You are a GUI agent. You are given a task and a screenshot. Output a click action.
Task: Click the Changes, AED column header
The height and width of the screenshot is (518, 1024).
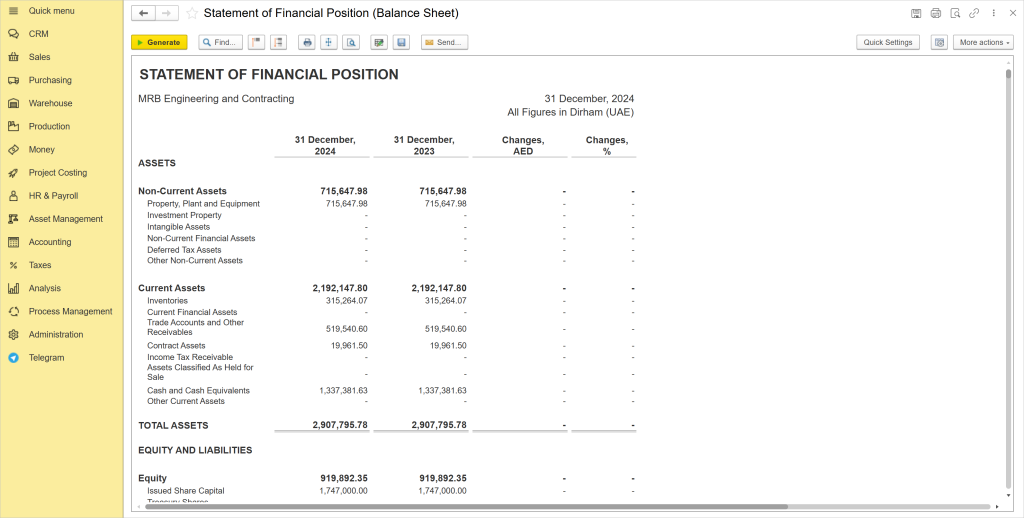pos(522,146)
